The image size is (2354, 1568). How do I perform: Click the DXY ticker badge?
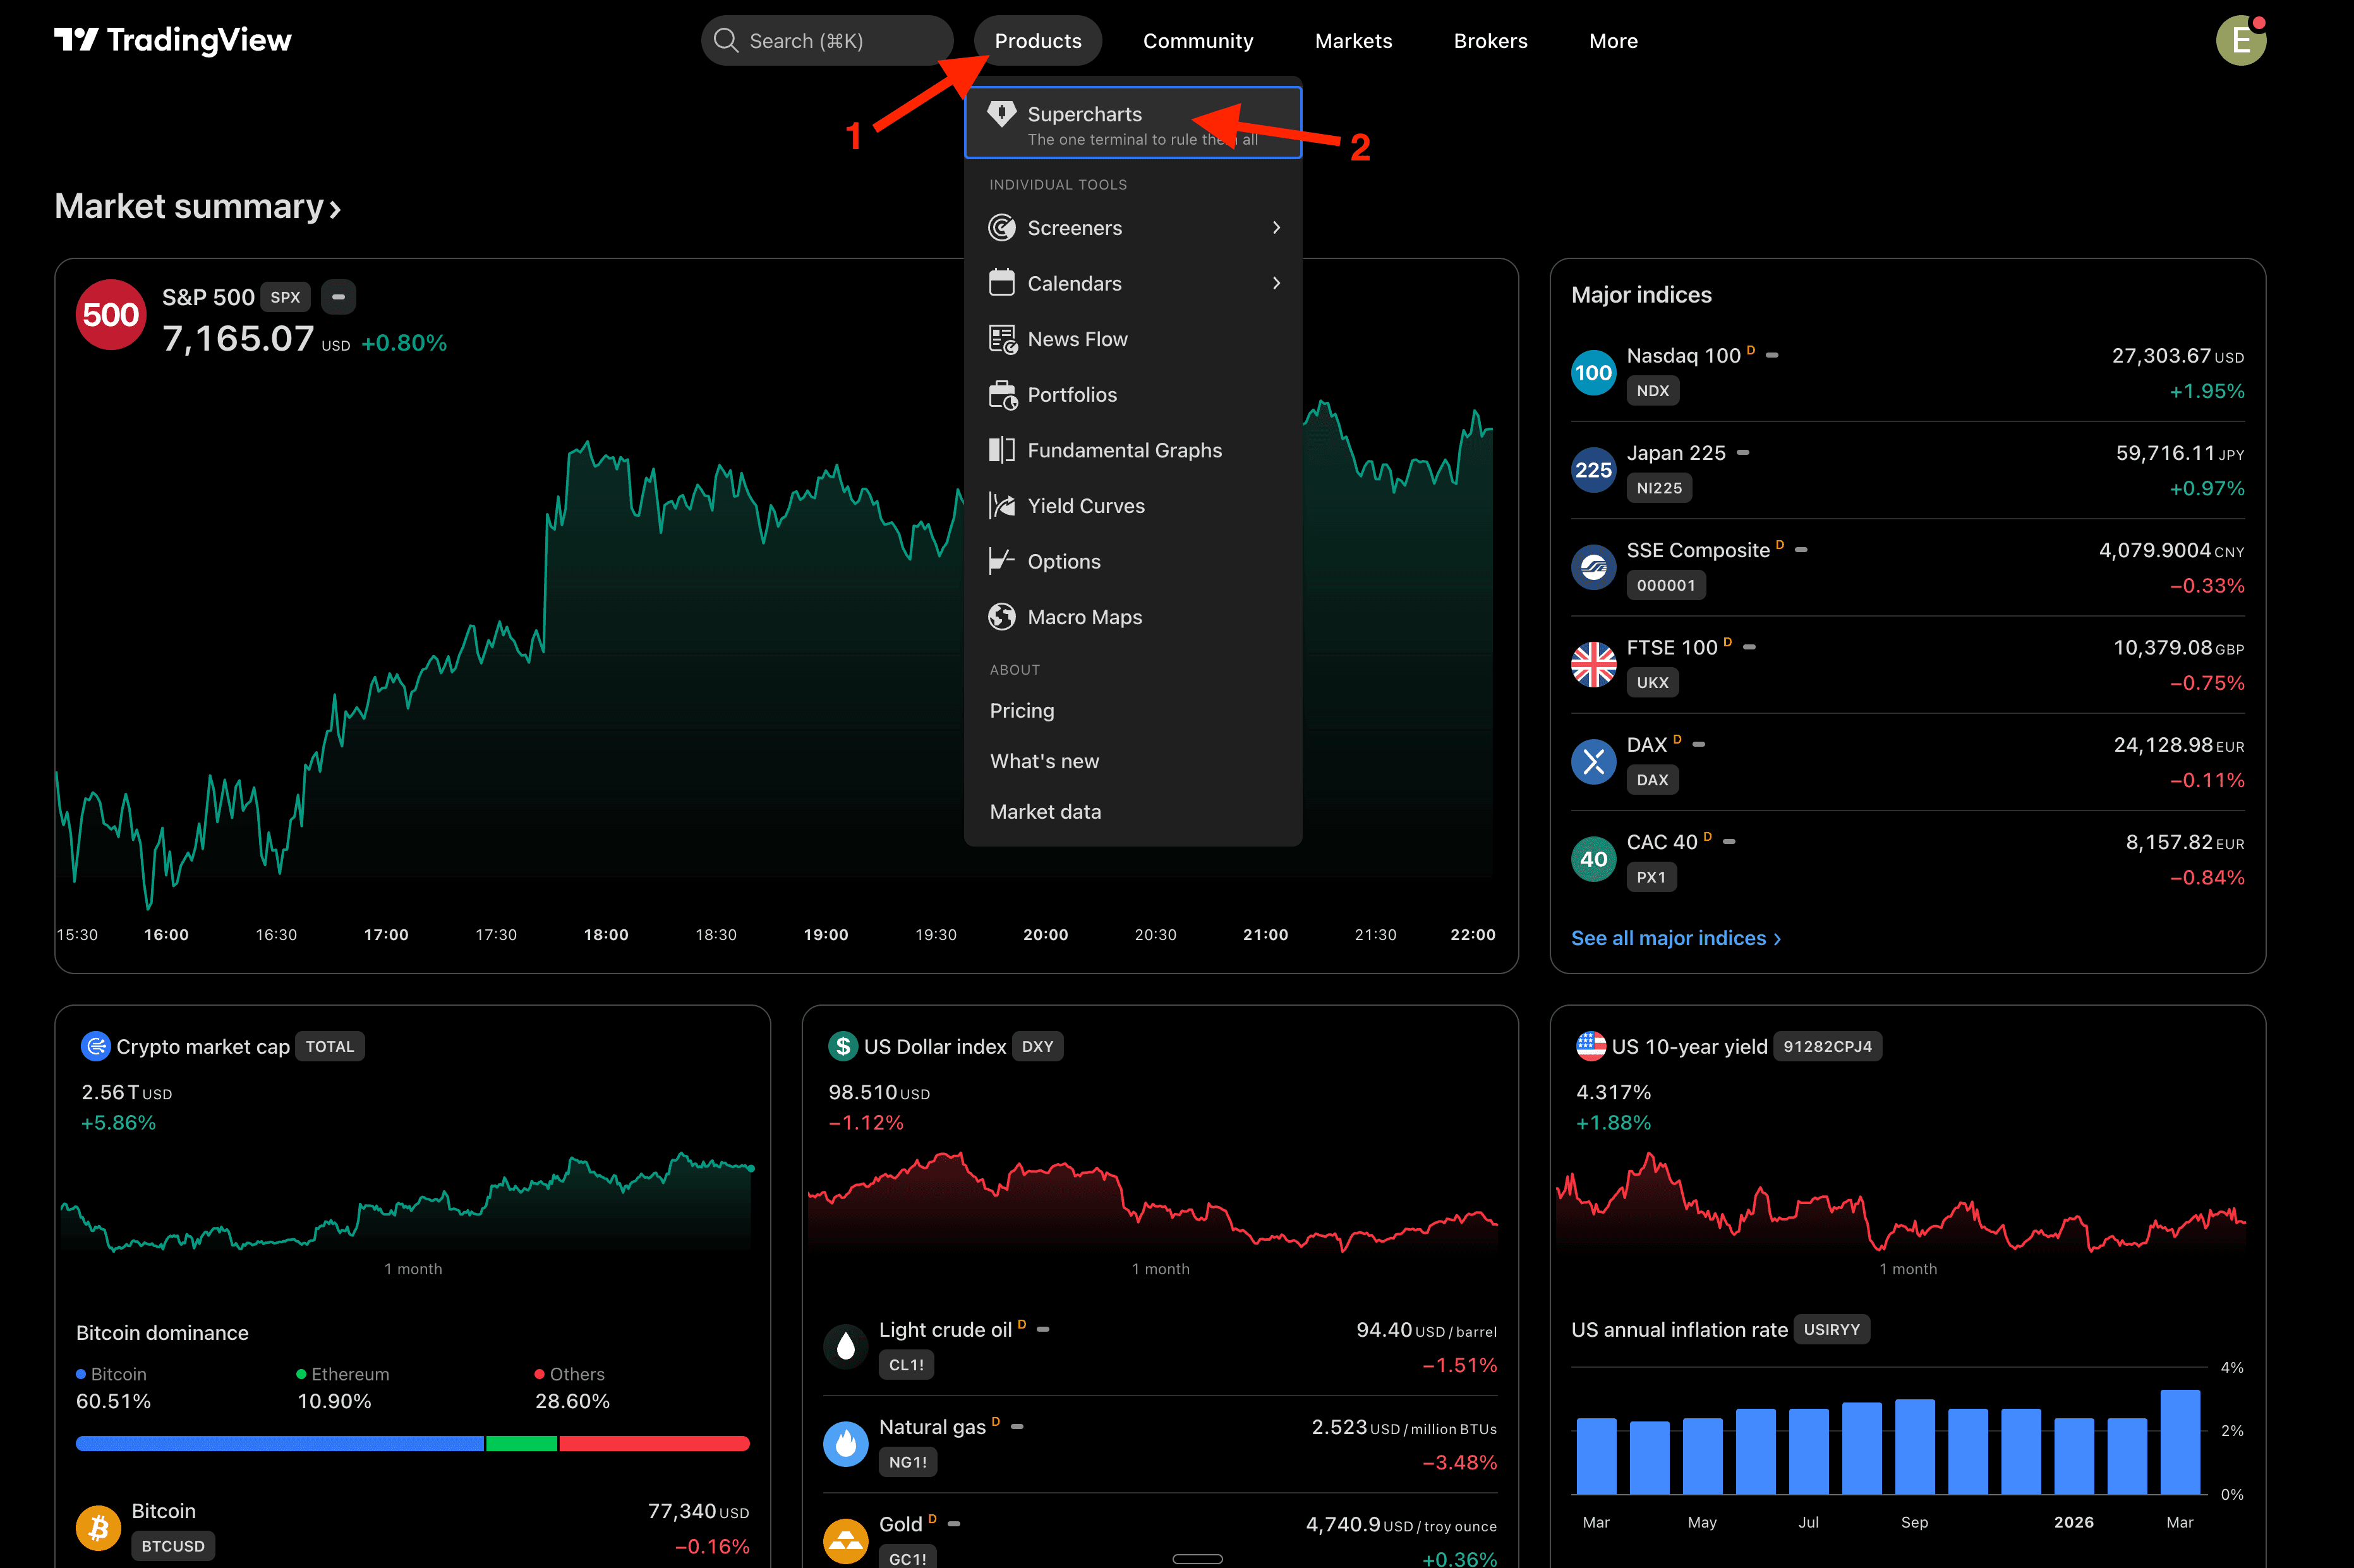pos(1037,1046)
